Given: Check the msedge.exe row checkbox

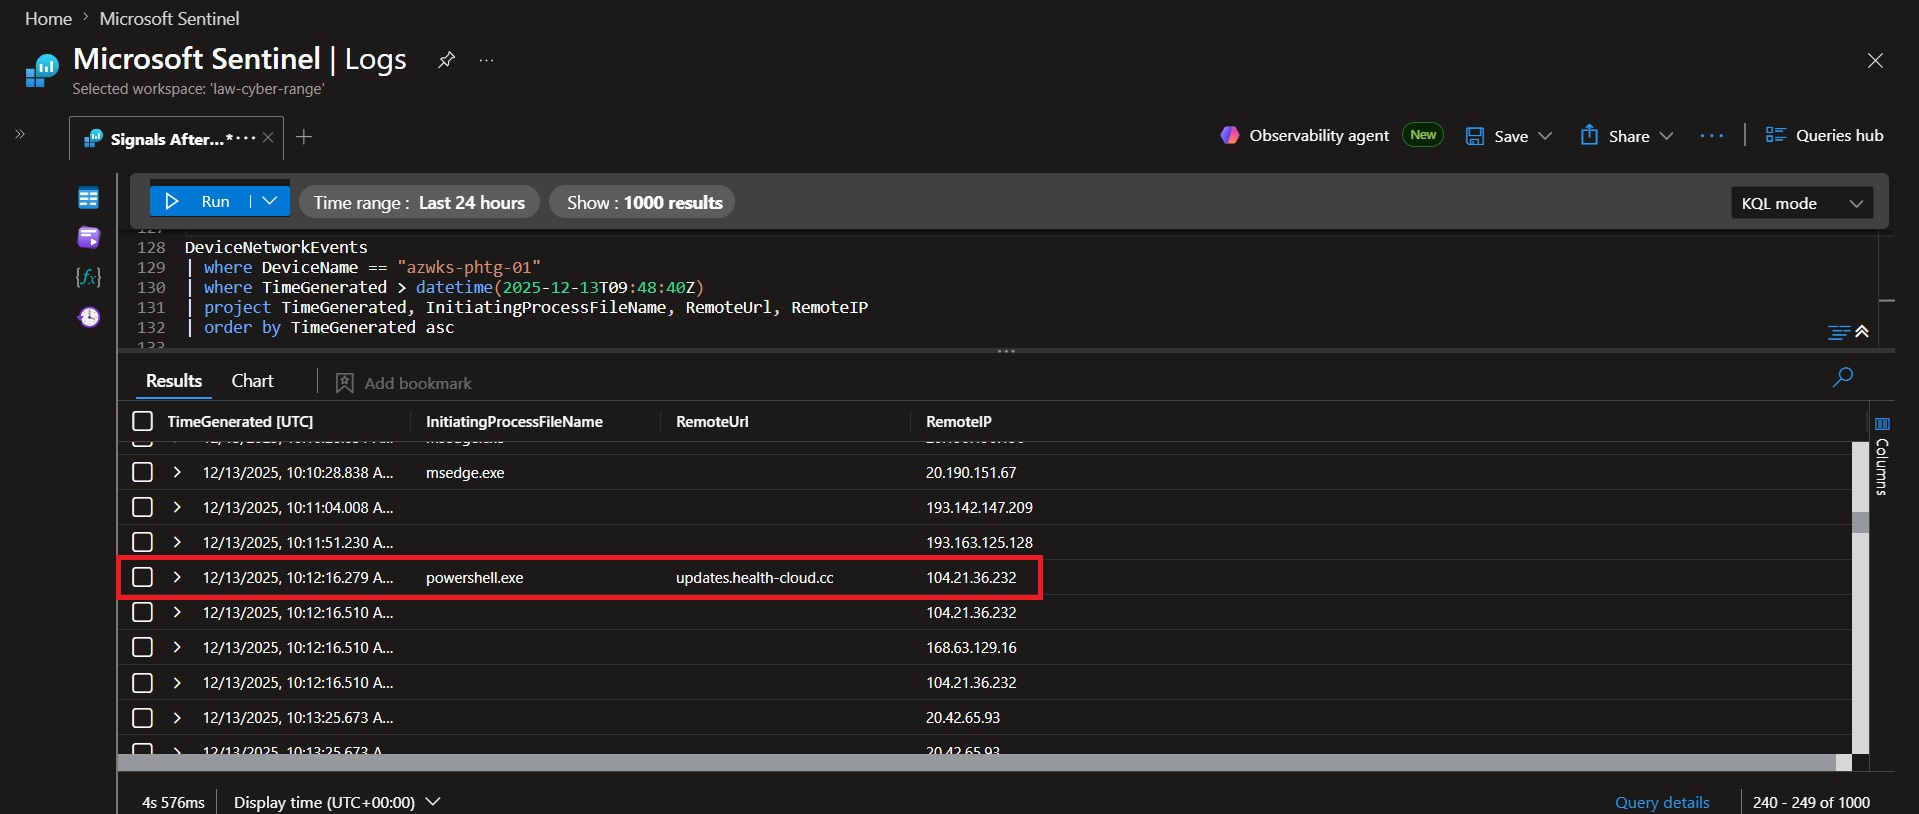Looking at the screenshot, I should (x=142, y=472).
